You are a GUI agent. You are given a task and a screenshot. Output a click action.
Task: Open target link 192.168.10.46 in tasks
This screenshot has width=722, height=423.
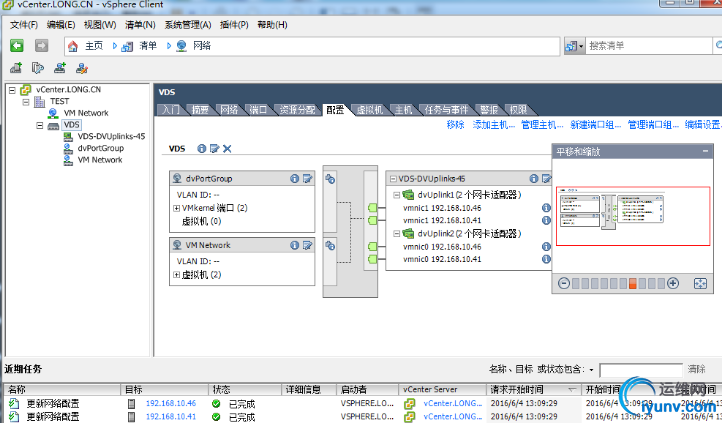(171, 403)
